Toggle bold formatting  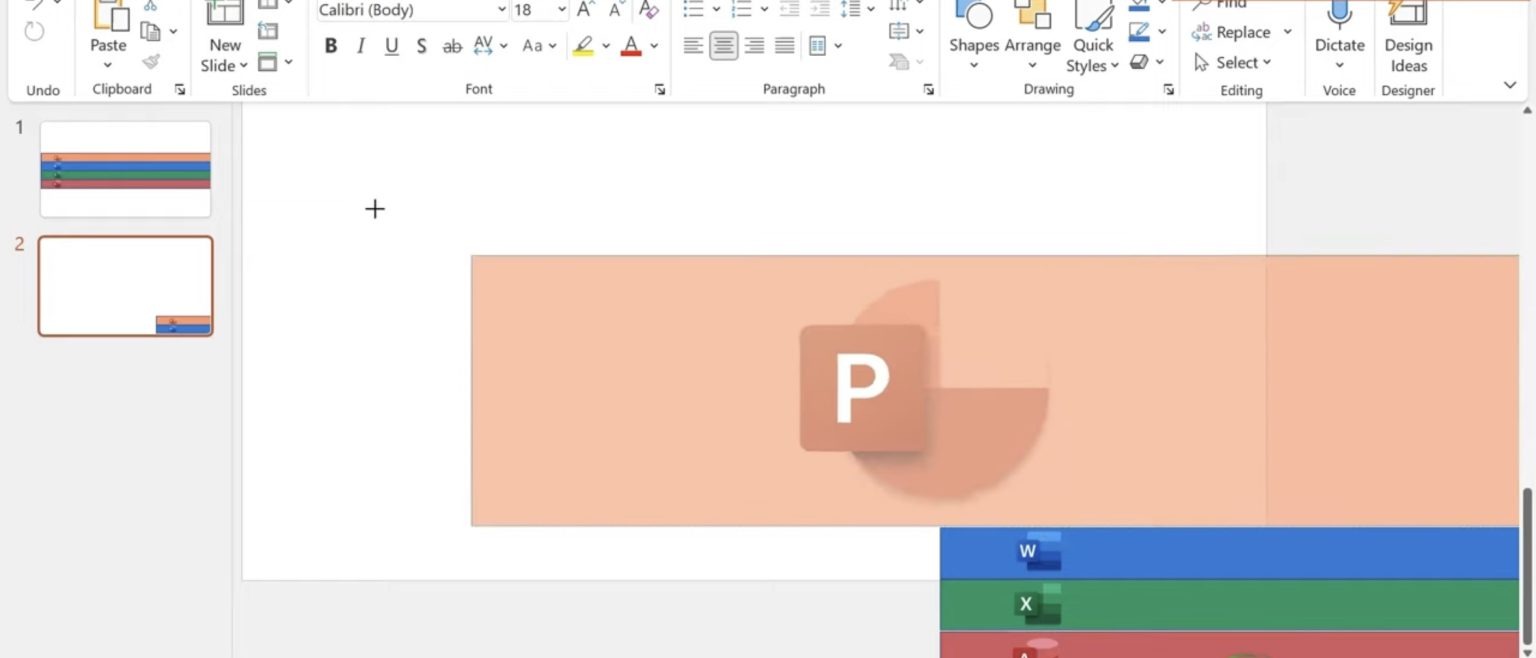click(330, 45)
